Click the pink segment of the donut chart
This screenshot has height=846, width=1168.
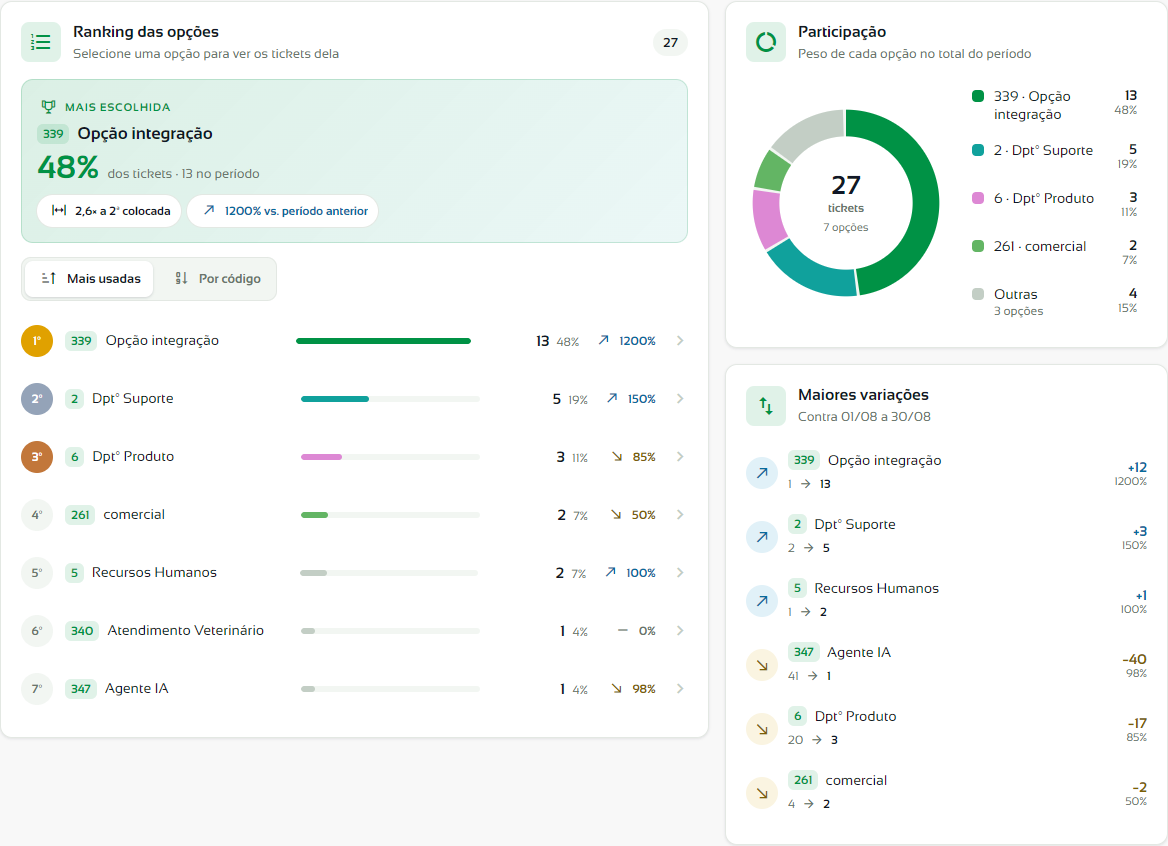tap(767, 217)
